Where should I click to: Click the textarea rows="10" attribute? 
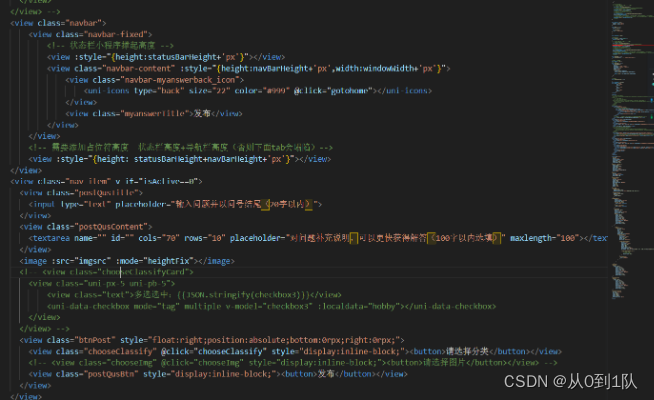coord(204,238)
